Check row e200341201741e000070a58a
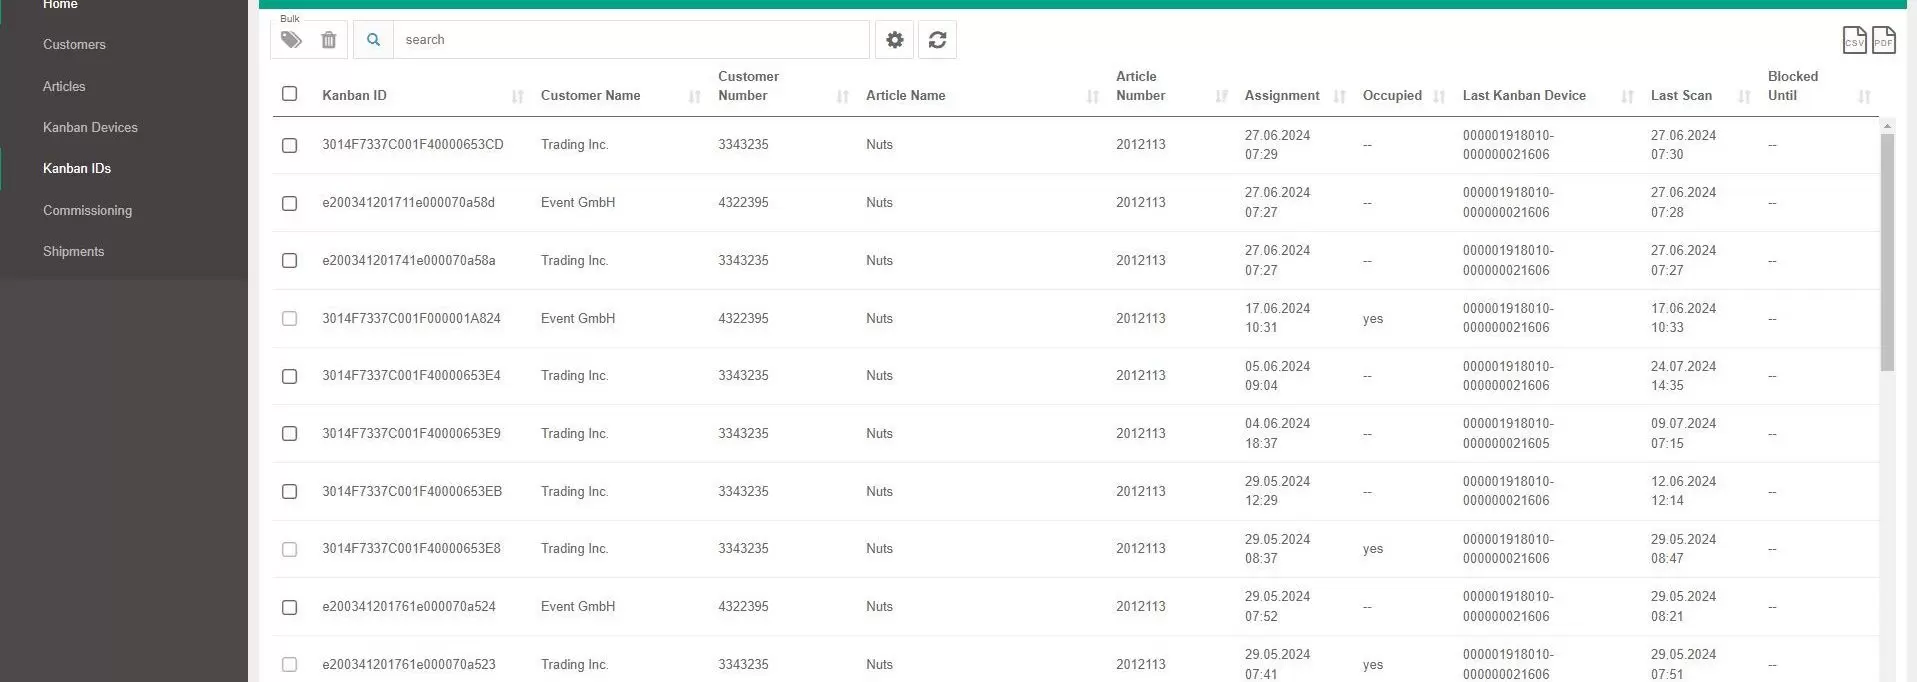1917x682 pixels. (290, 260)
